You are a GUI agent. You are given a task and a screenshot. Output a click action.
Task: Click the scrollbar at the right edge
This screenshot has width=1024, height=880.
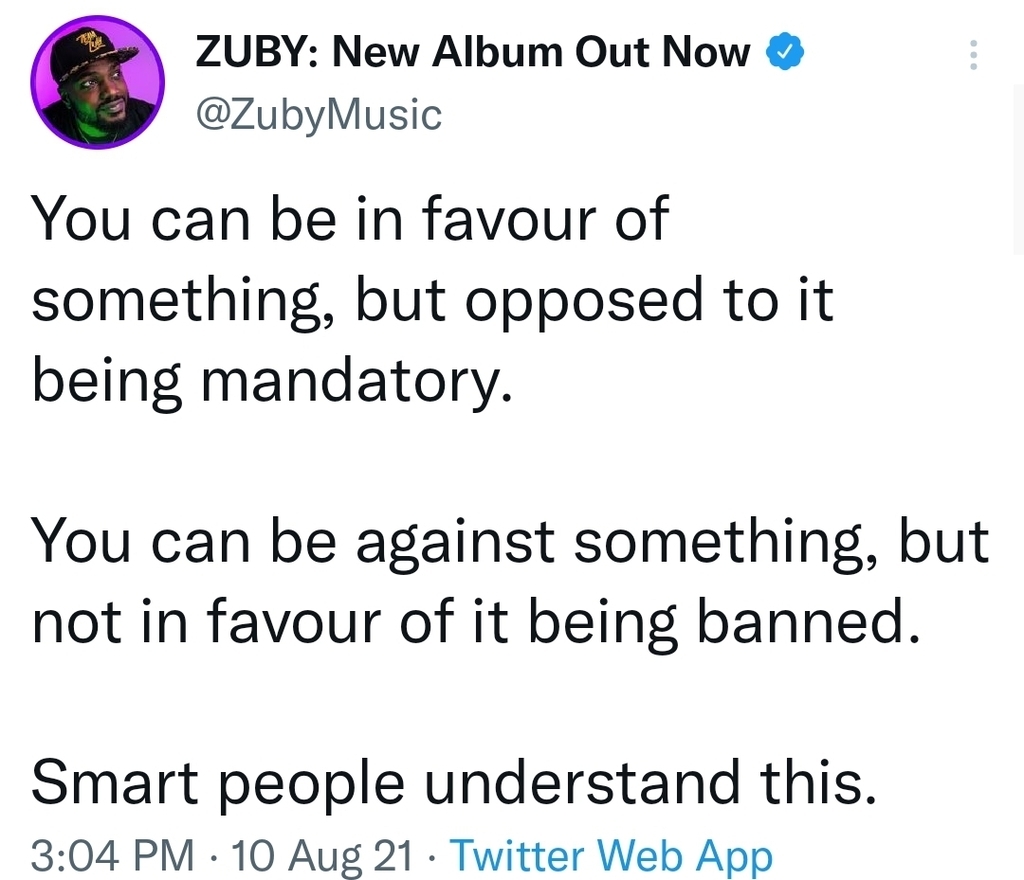click(1019, 170)
